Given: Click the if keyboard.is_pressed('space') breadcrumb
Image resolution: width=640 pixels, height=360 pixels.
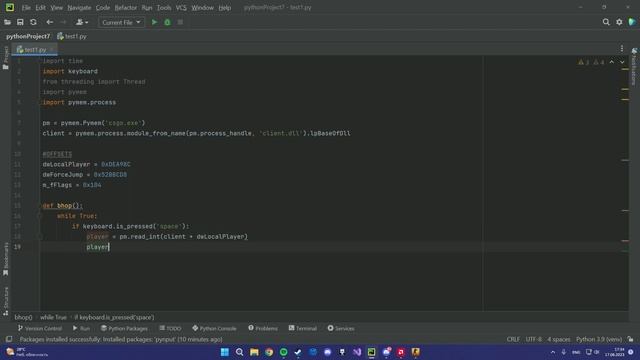Looking at the screenshot, I should tap(114, 317).
